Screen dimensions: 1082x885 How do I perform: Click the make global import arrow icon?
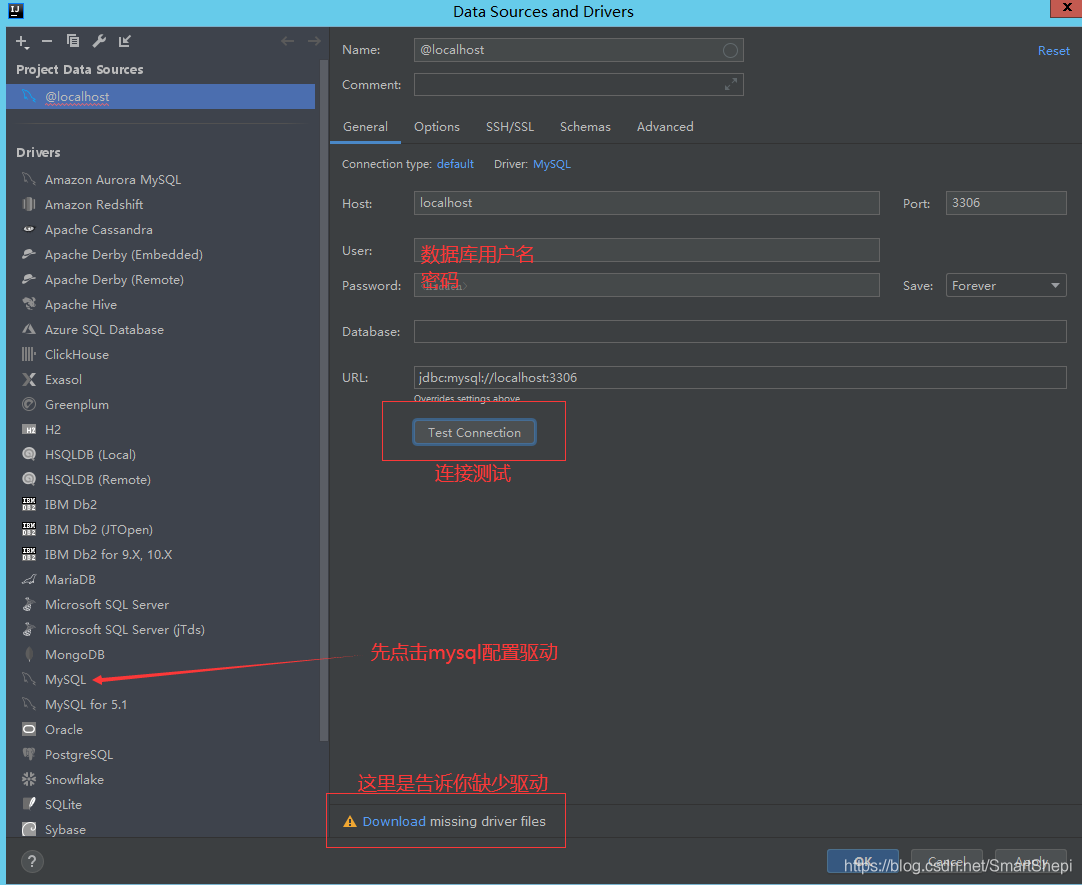(x=124, y=41)
